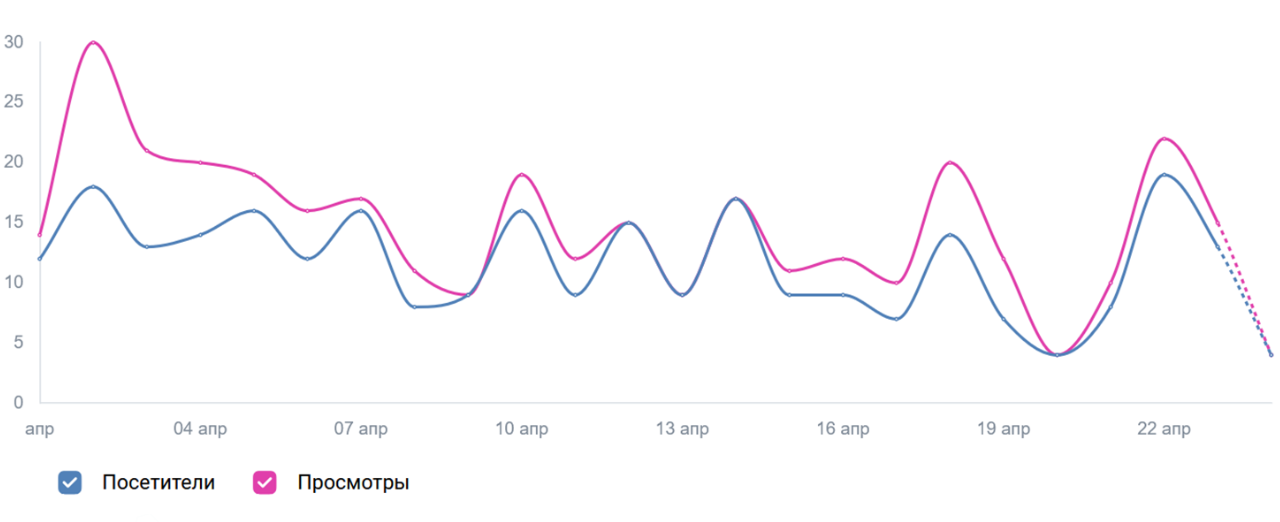This screenshot has width=1280, height=522.
Task: Click blue visitors point on 13 апр
Action: point(683,295)
